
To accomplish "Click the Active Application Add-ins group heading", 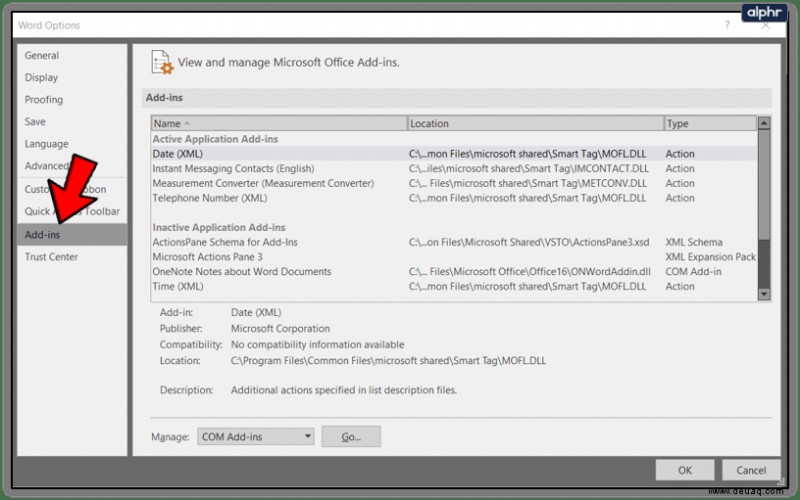I will pos(215,139).
